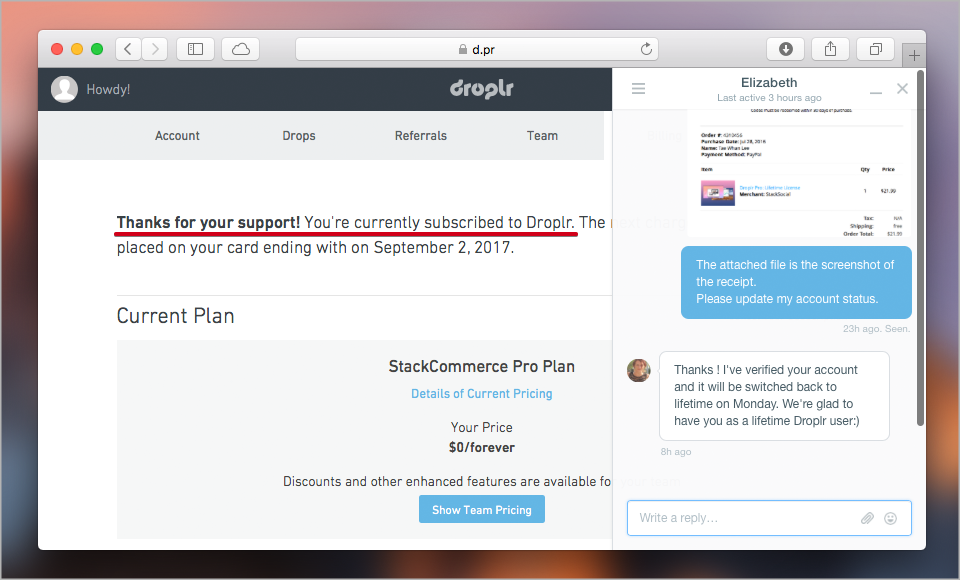Toggle the Safari sidebar button
The width and height of the screenshot is (960, 580).
[195, 49]
